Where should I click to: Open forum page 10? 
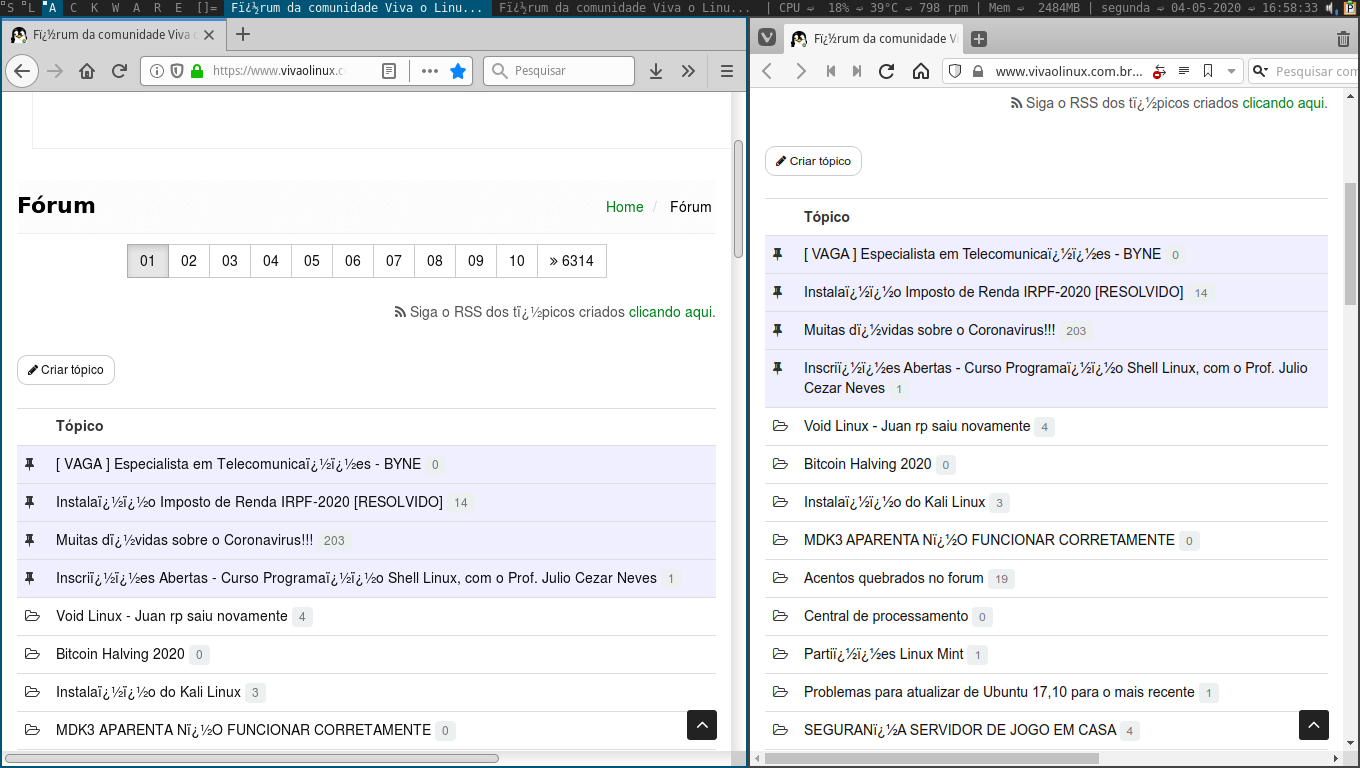(x=517, y=261)
